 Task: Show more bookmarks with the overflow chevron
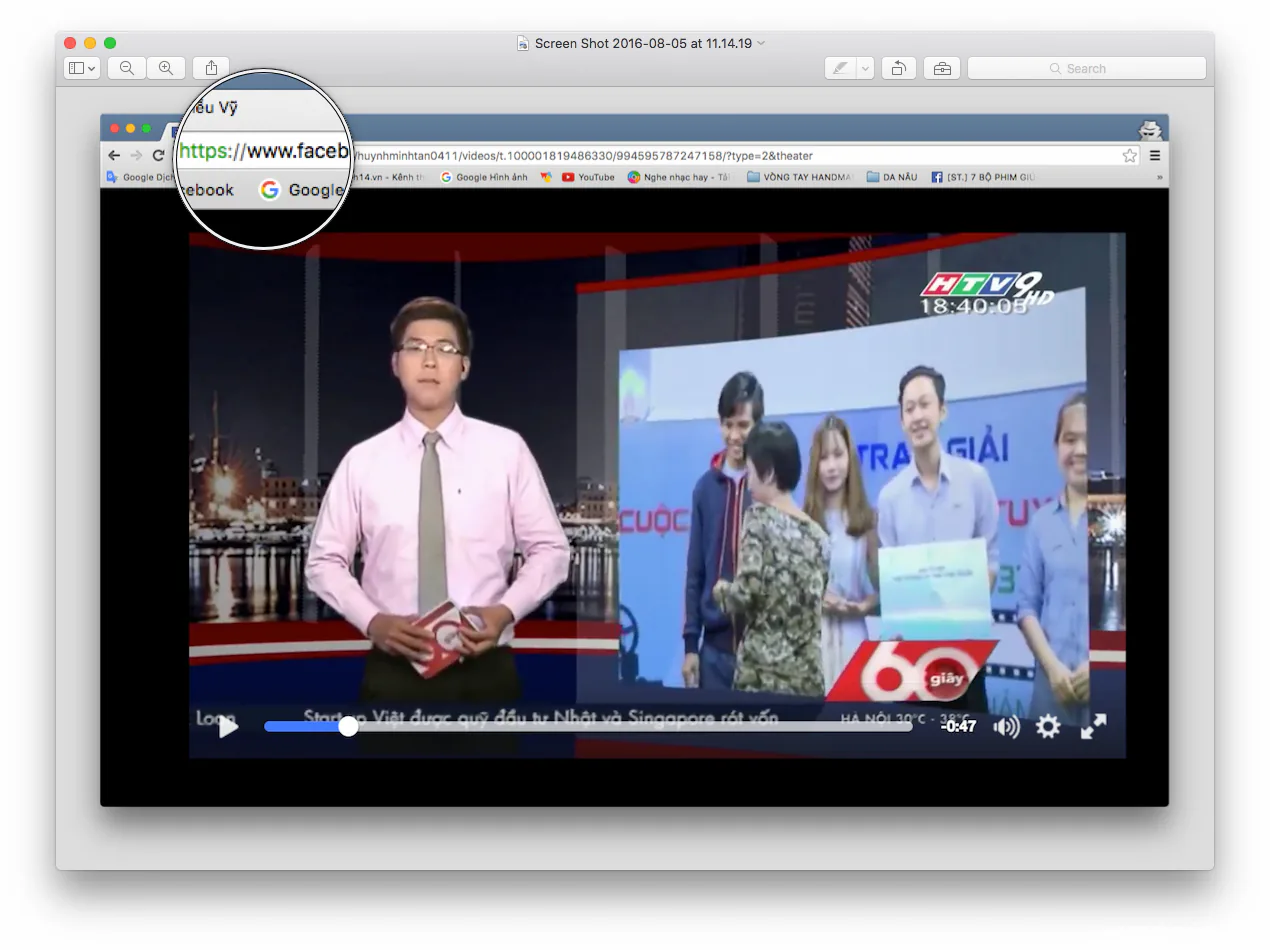click(1159, 177)
